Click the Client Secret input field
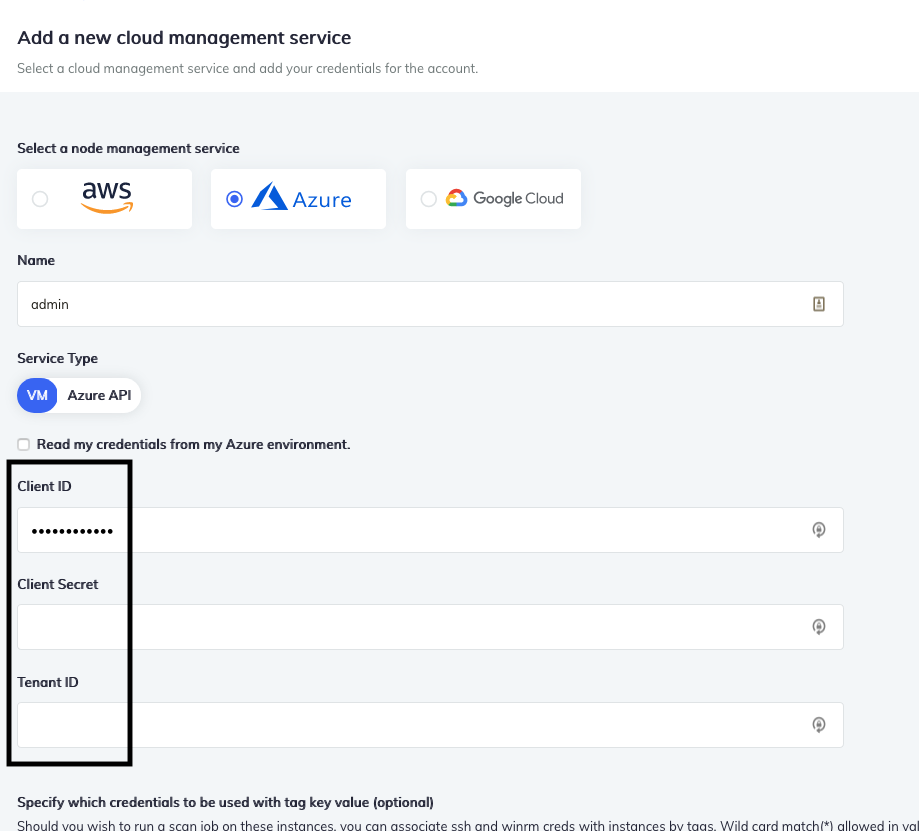Screen dimensions: 919x831 pyautogui.click(x=430, y=626)
